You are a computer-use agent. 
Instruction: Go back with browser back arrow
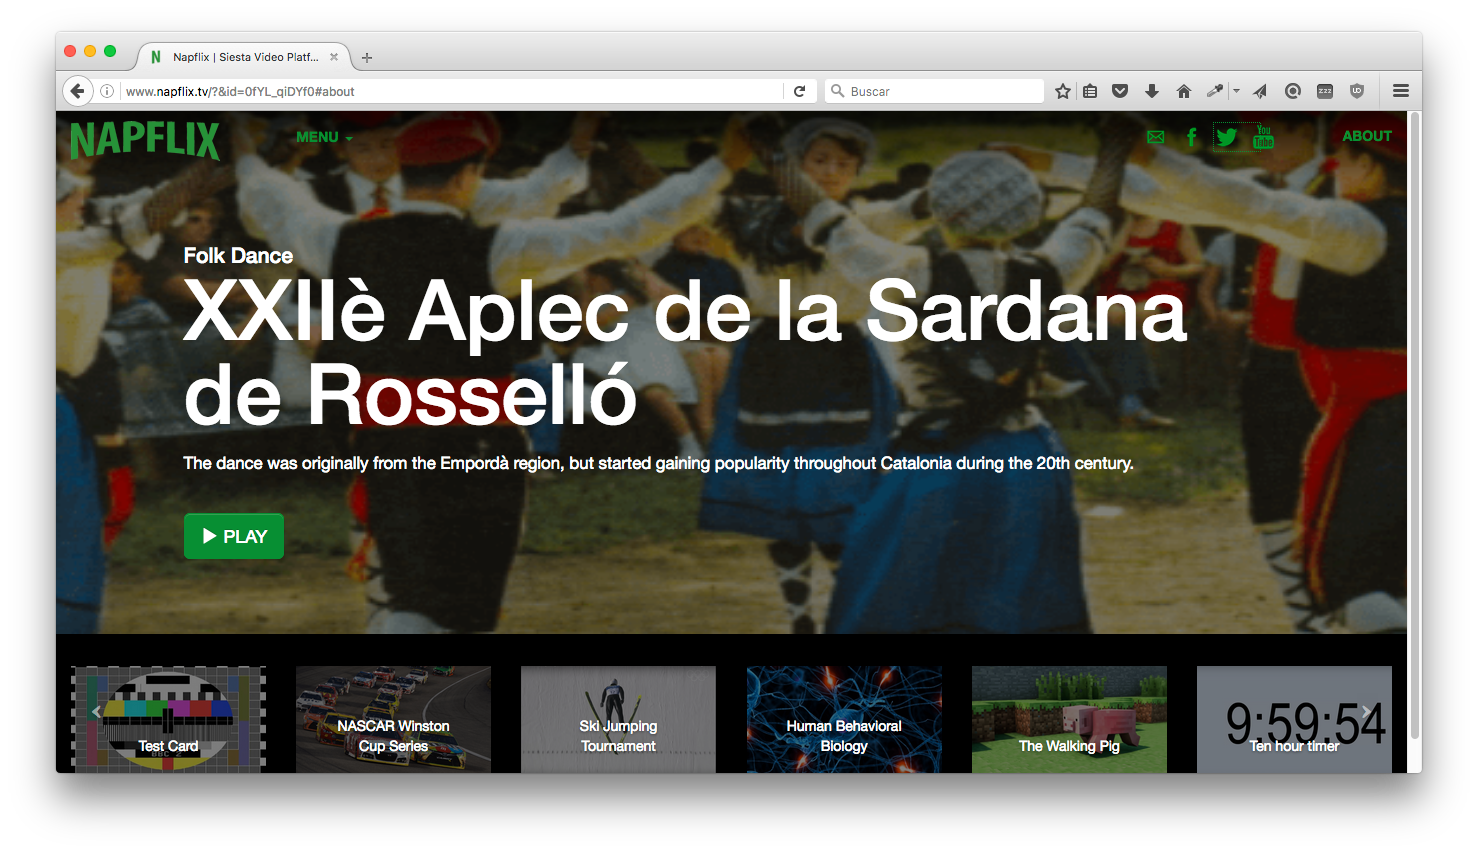click(x=78, y=91)
